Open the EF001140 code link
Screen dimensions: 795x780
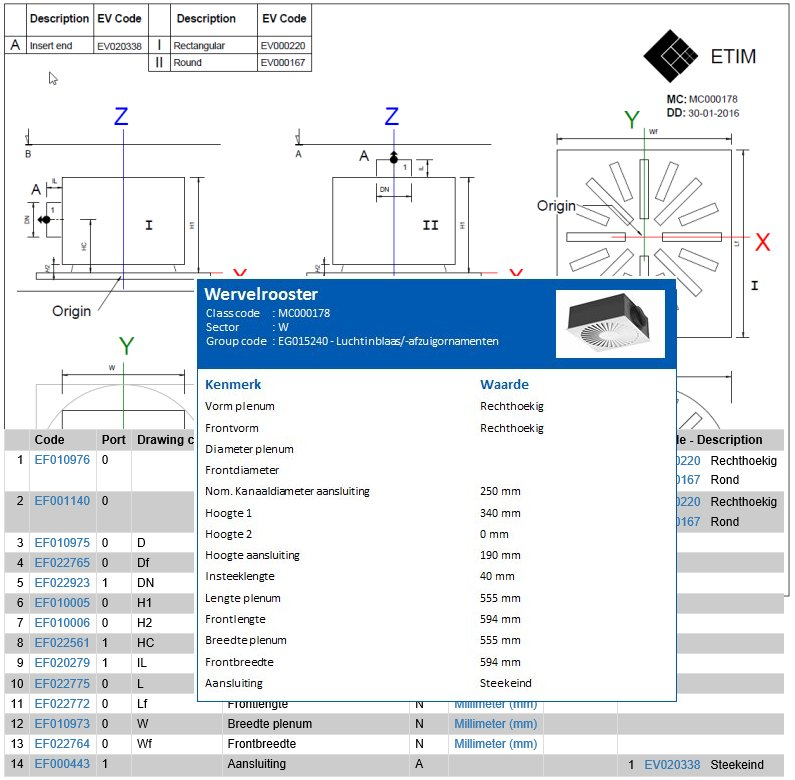click(x=62, y=501)
